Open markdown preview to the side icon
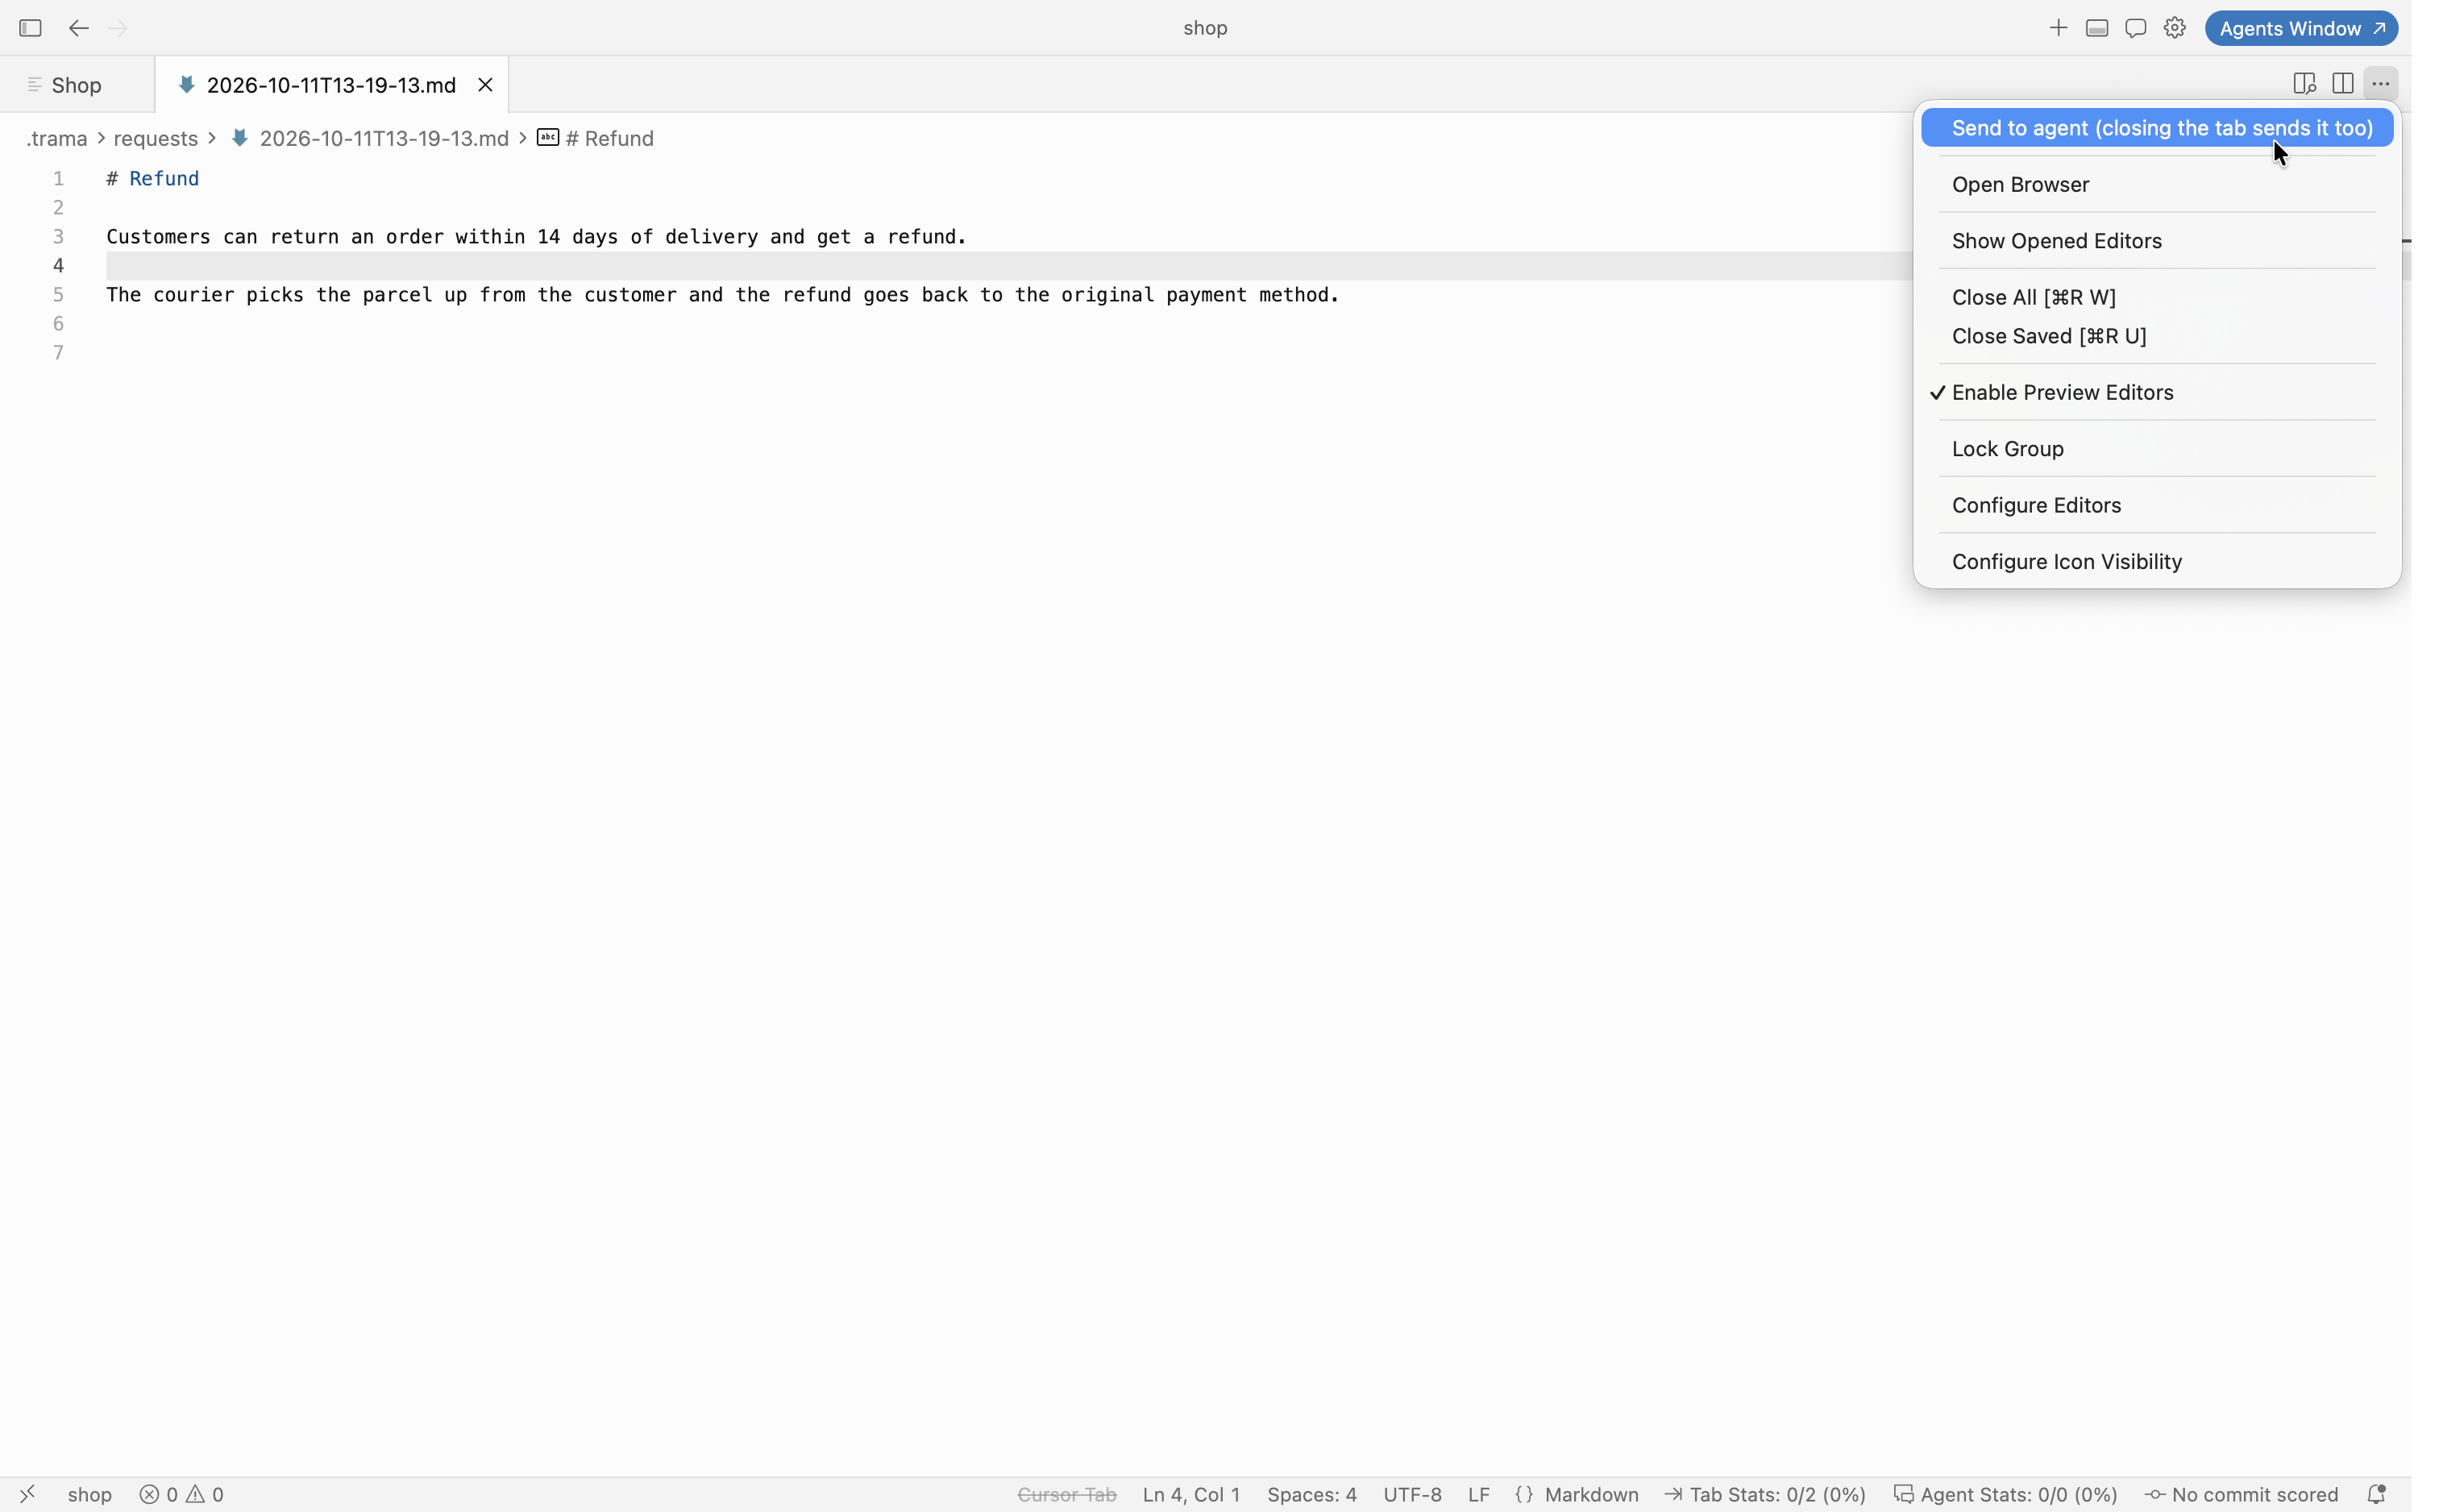Screen dimensions: 2439x1512 click(x=2304, y=84)
